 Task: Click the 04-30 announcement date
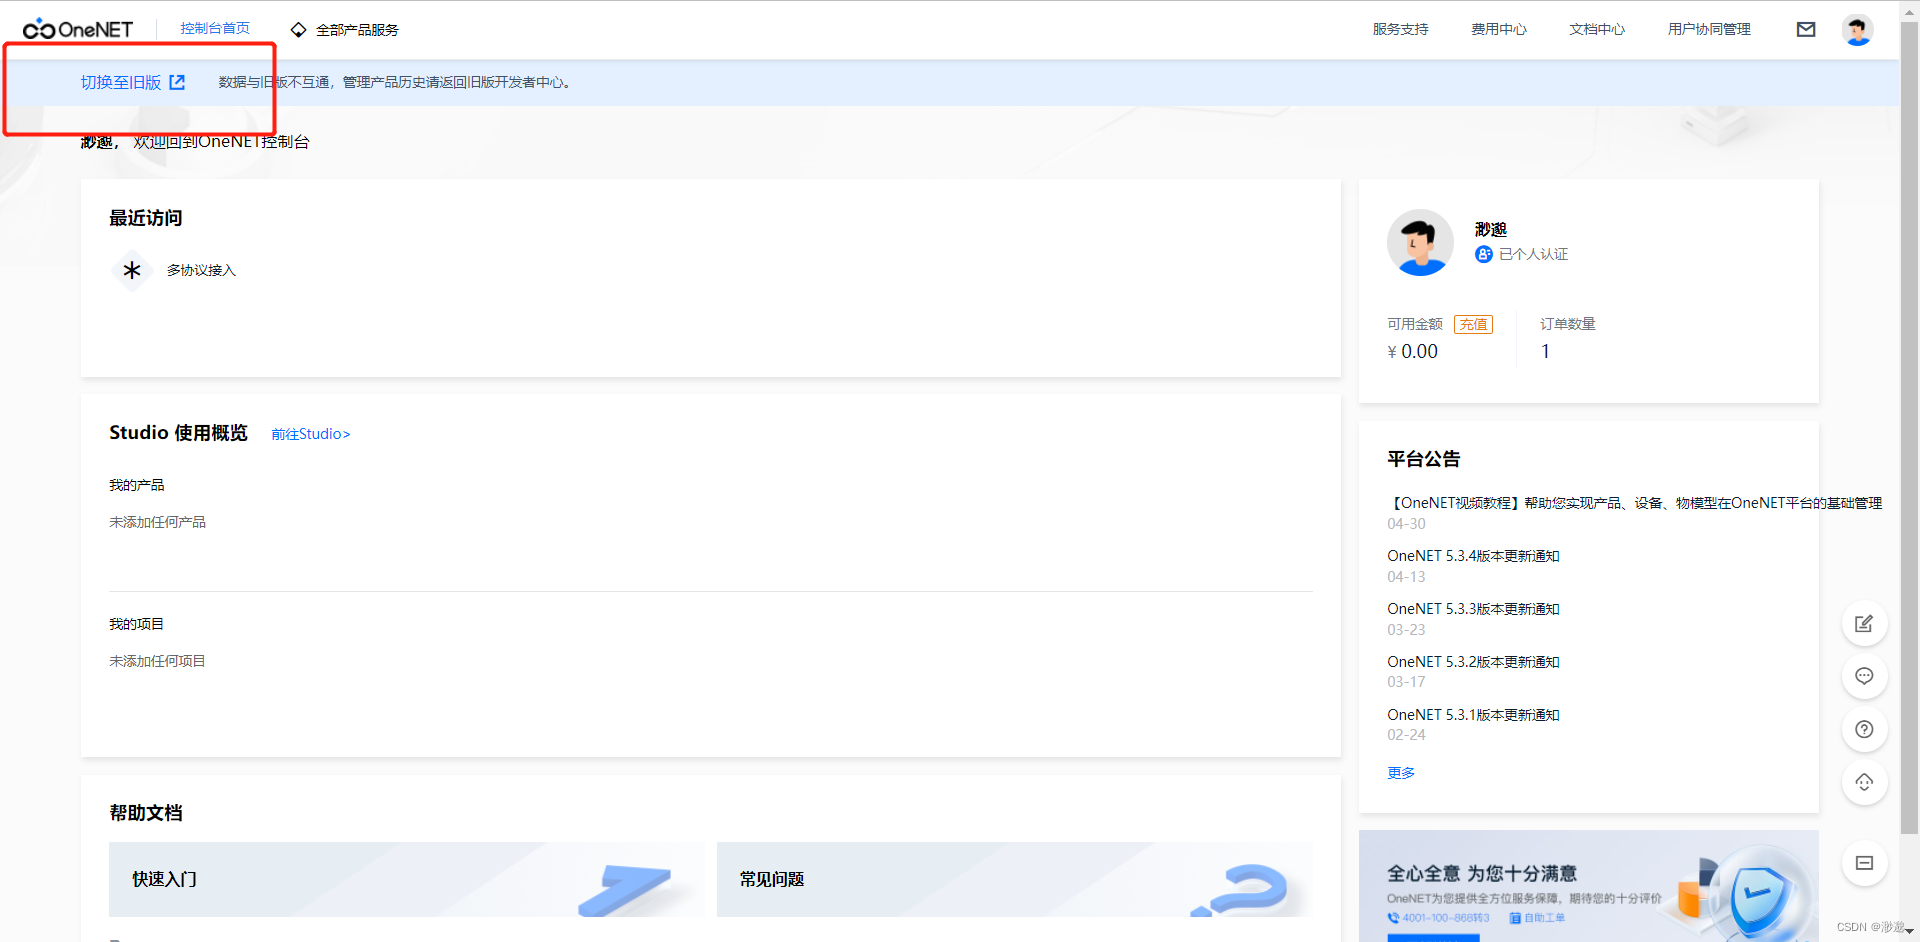1406,524
